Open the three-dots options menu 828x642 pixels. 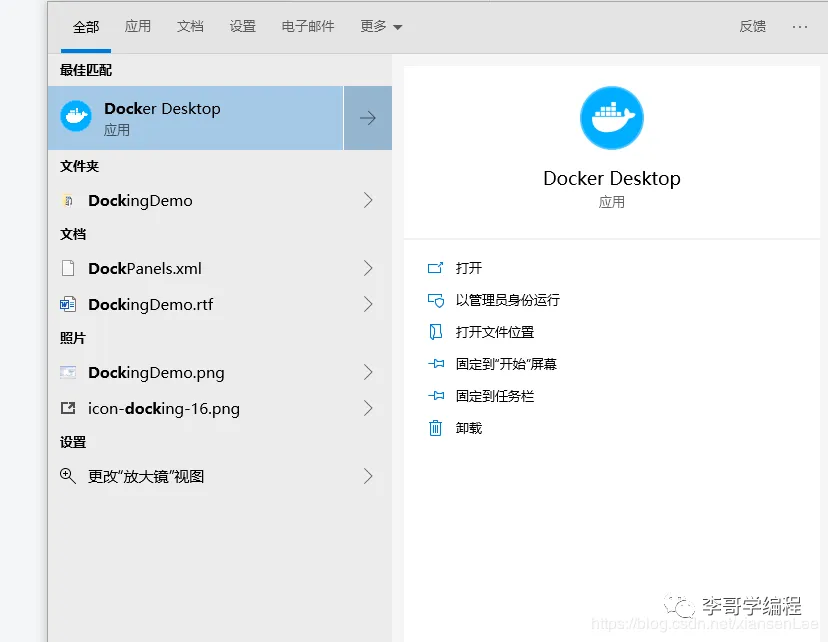(799, 26)
